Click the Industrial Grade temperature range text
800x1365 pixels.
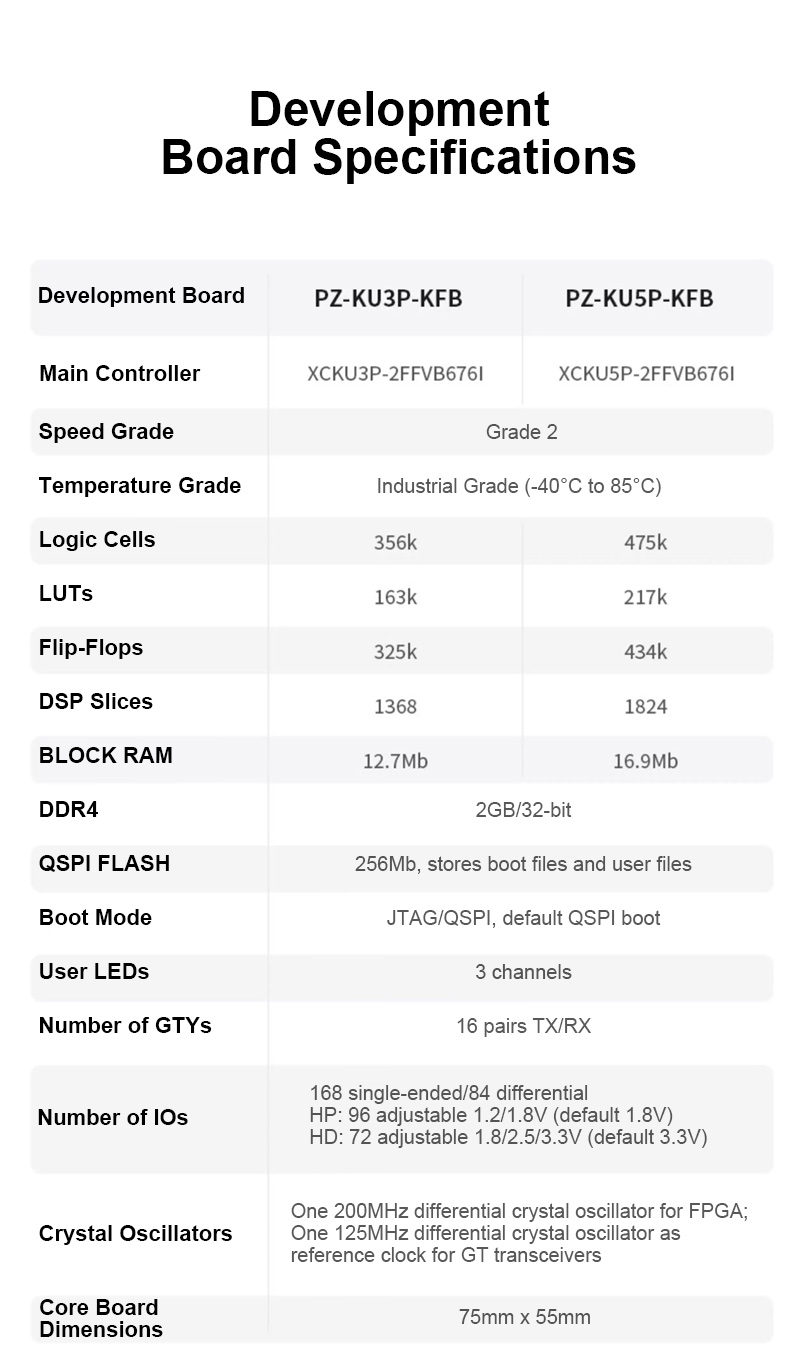pos(519,486)
